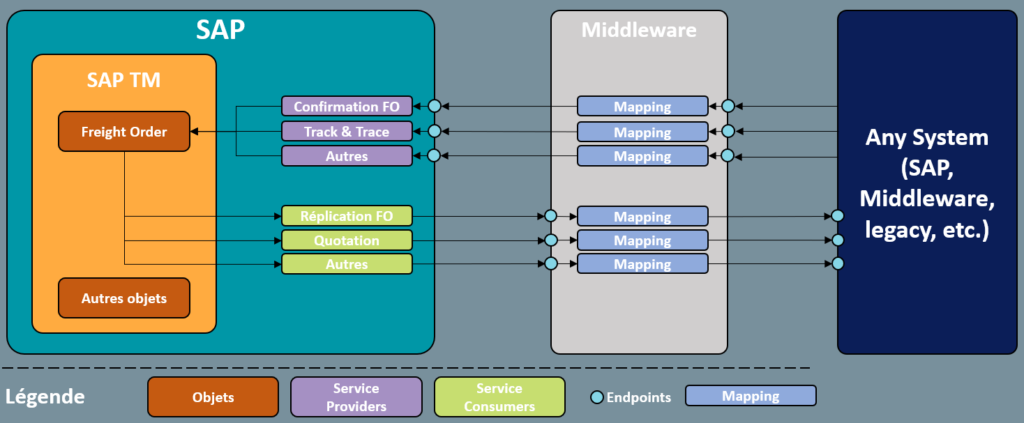Select the green Autres service consumer box

347,264
